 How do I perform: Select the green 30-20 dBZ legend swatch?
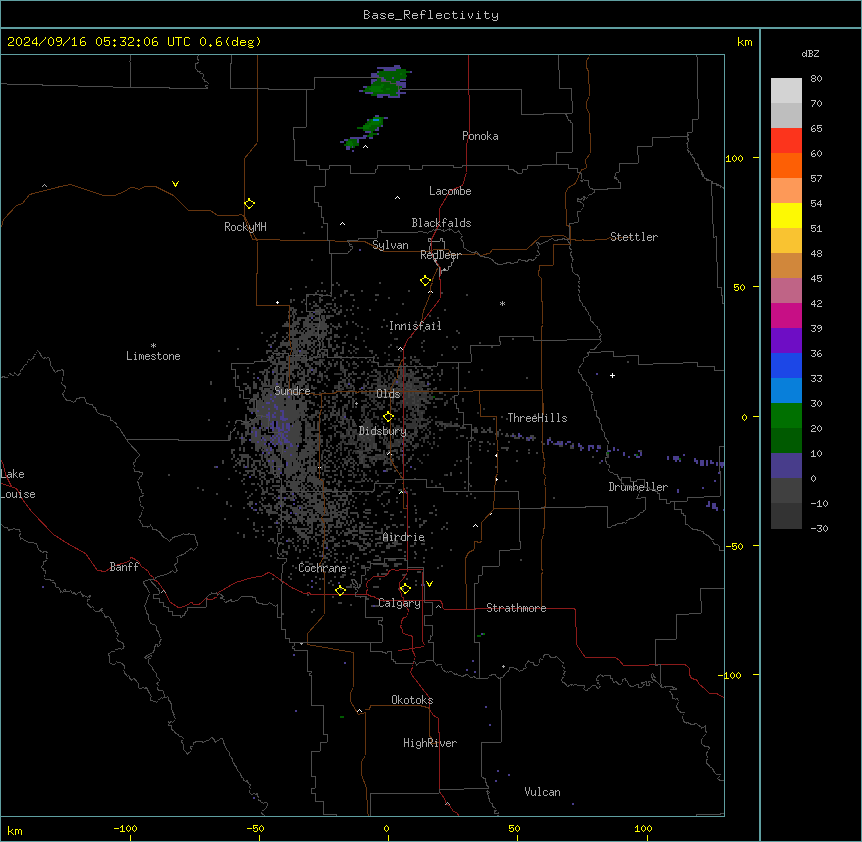(x=786, y=416)
